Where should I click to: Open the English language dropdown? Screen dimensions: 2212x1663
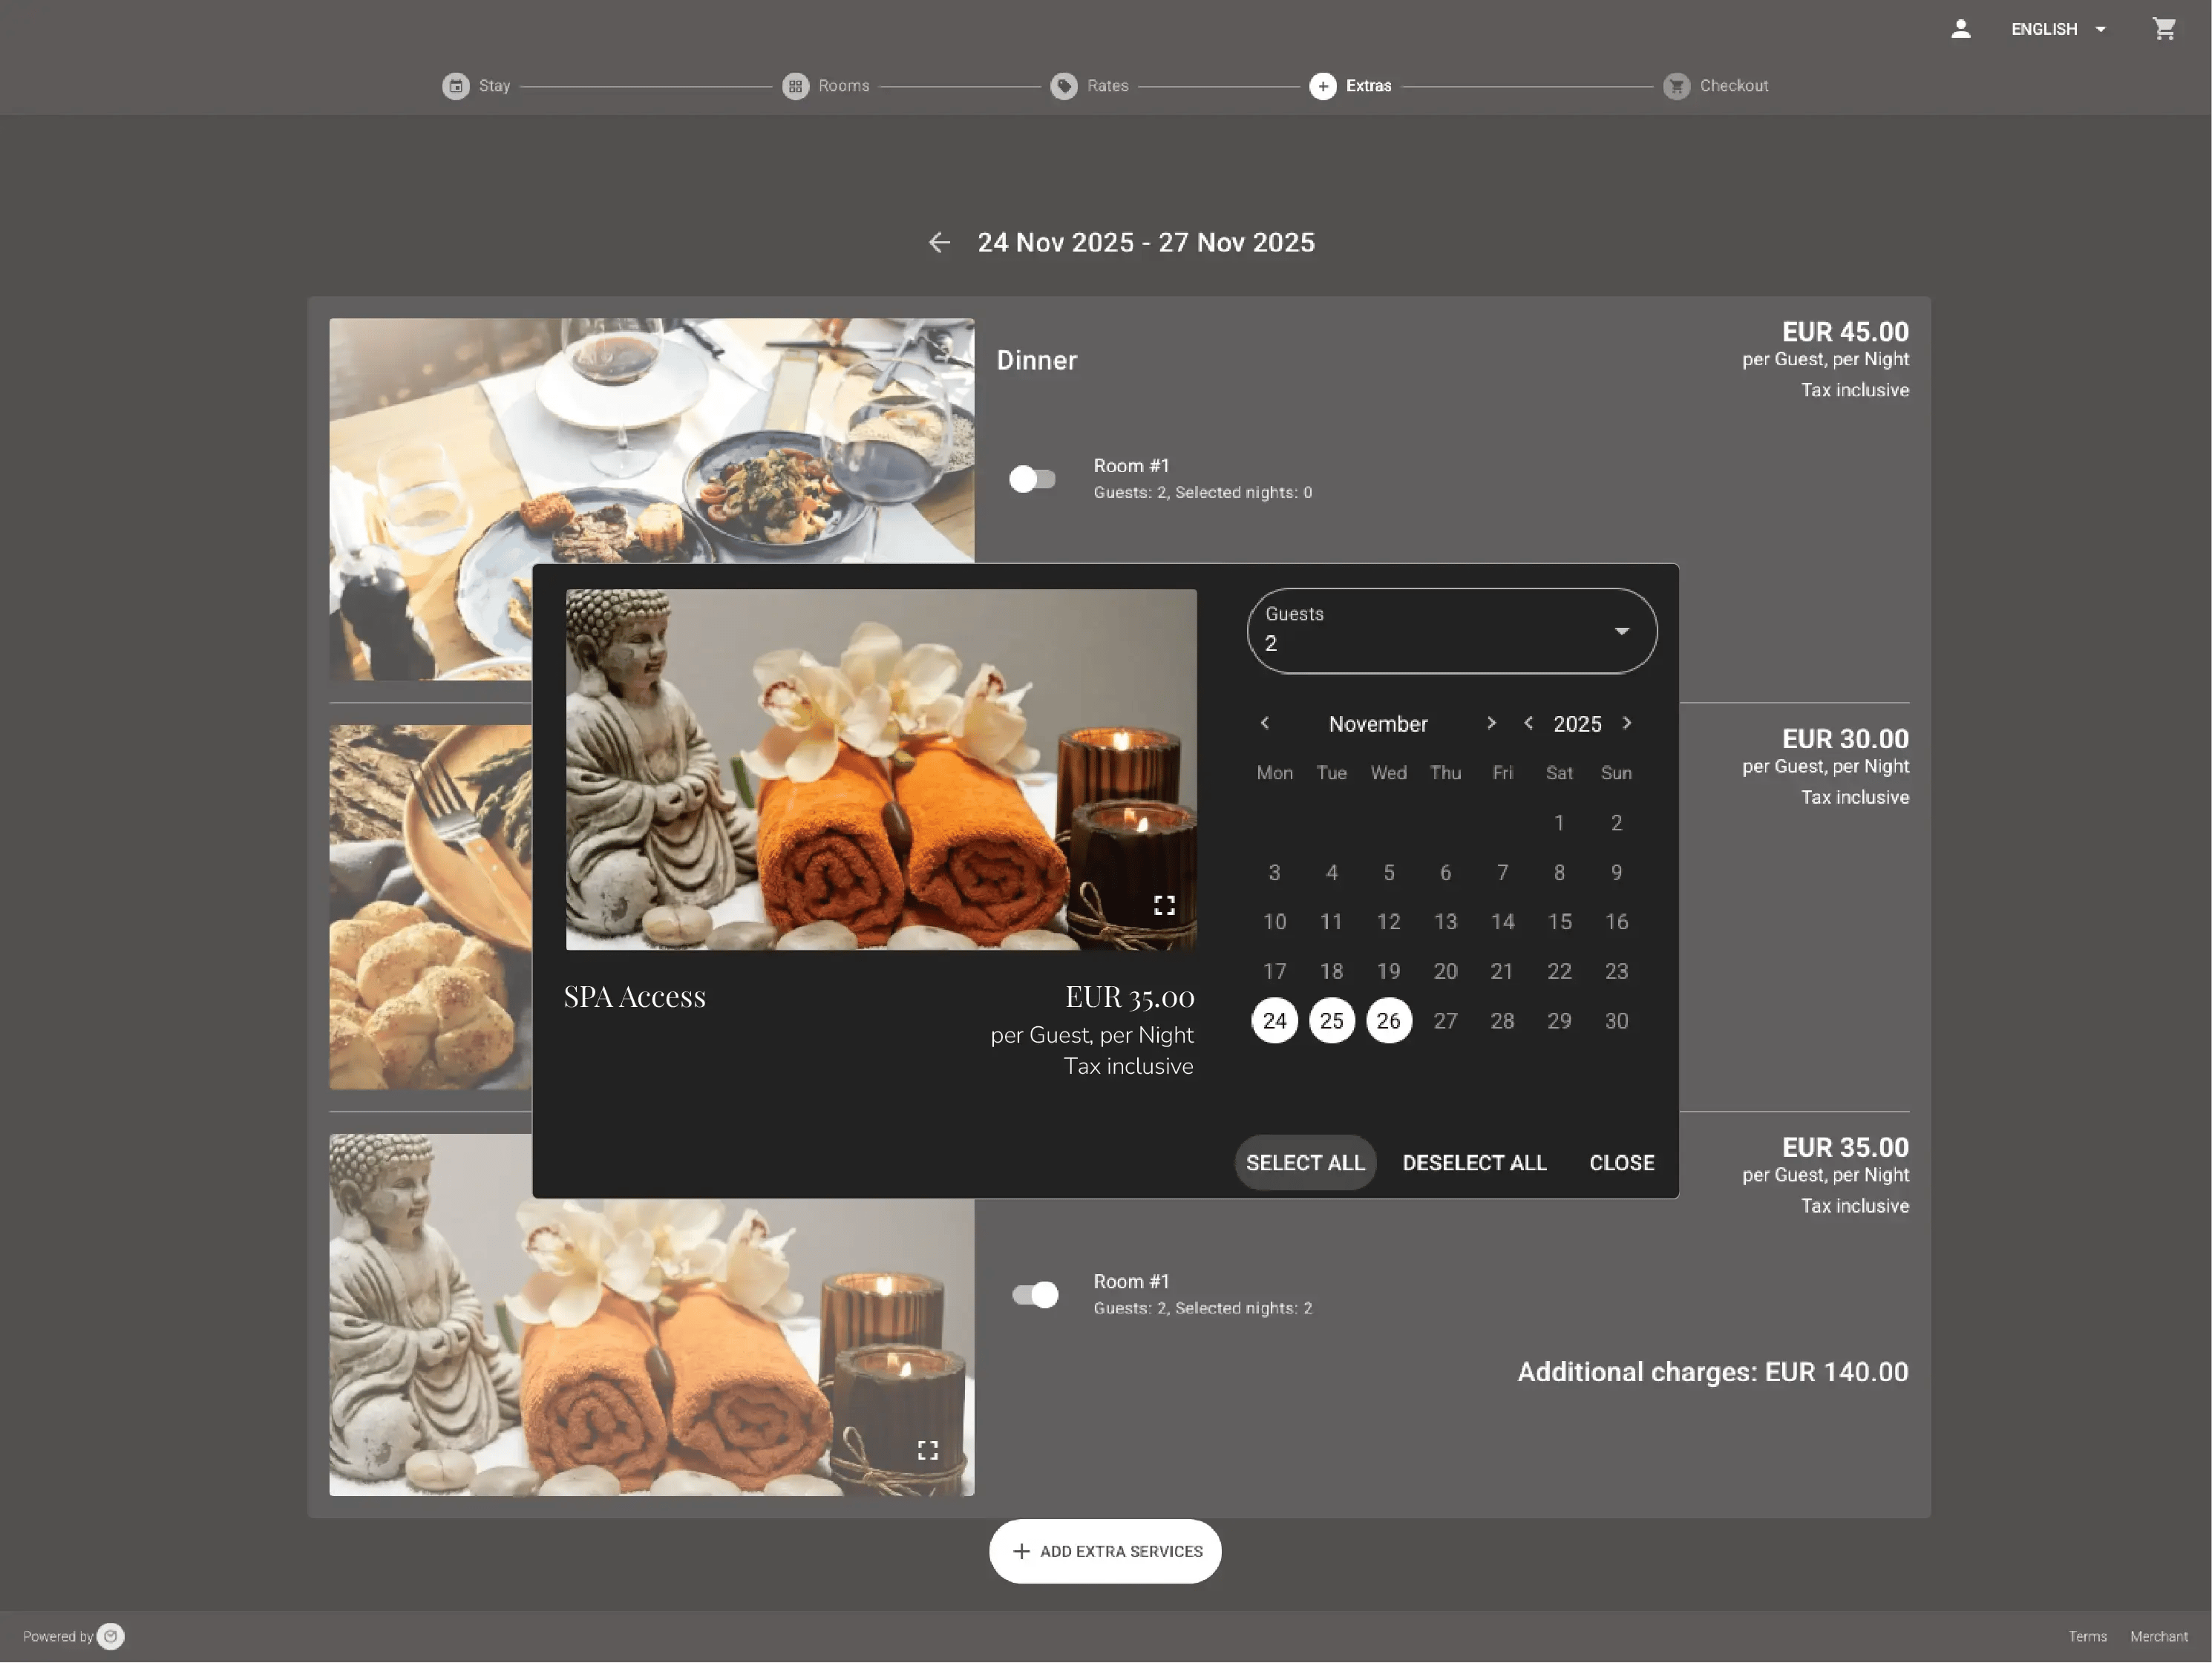(x=2057, y=29)
